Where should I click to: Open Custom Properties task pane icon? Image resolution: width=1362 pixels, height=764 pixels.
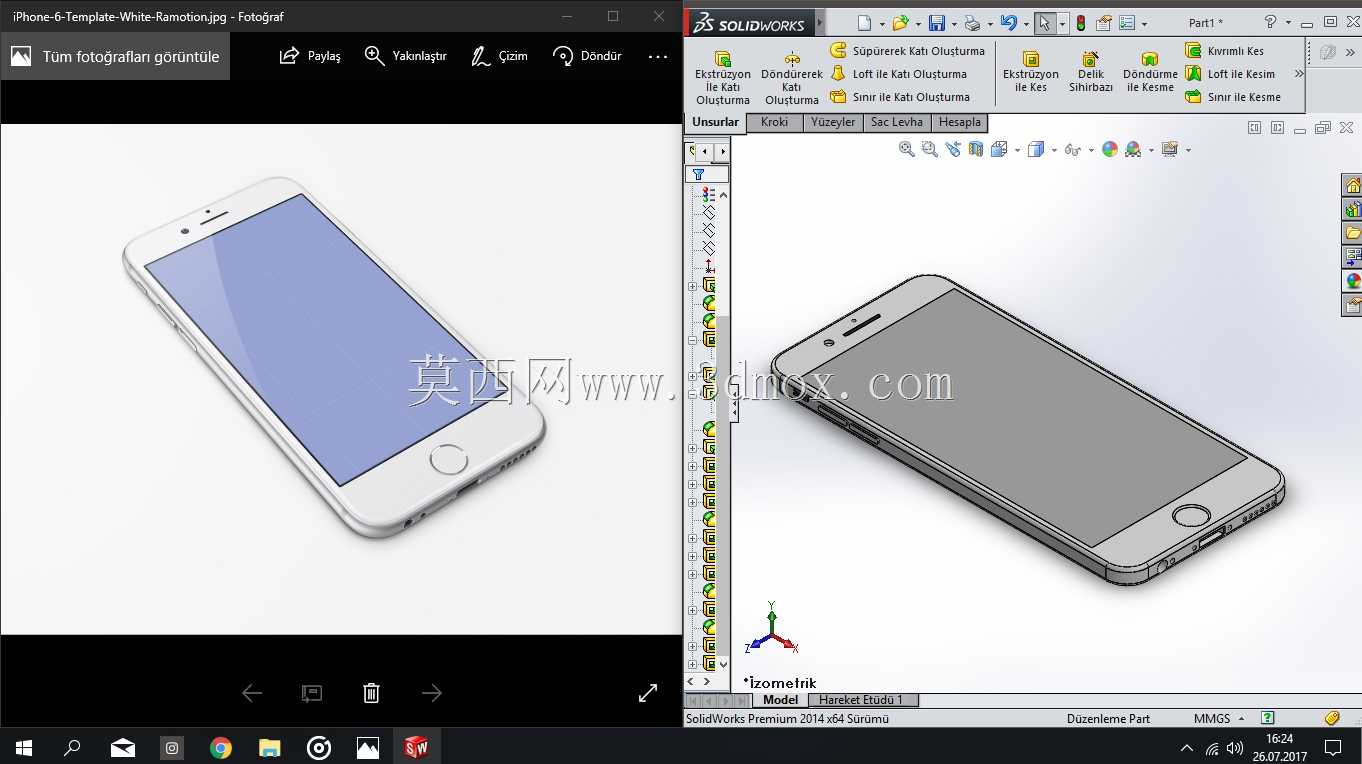[x=1352, y=306]
